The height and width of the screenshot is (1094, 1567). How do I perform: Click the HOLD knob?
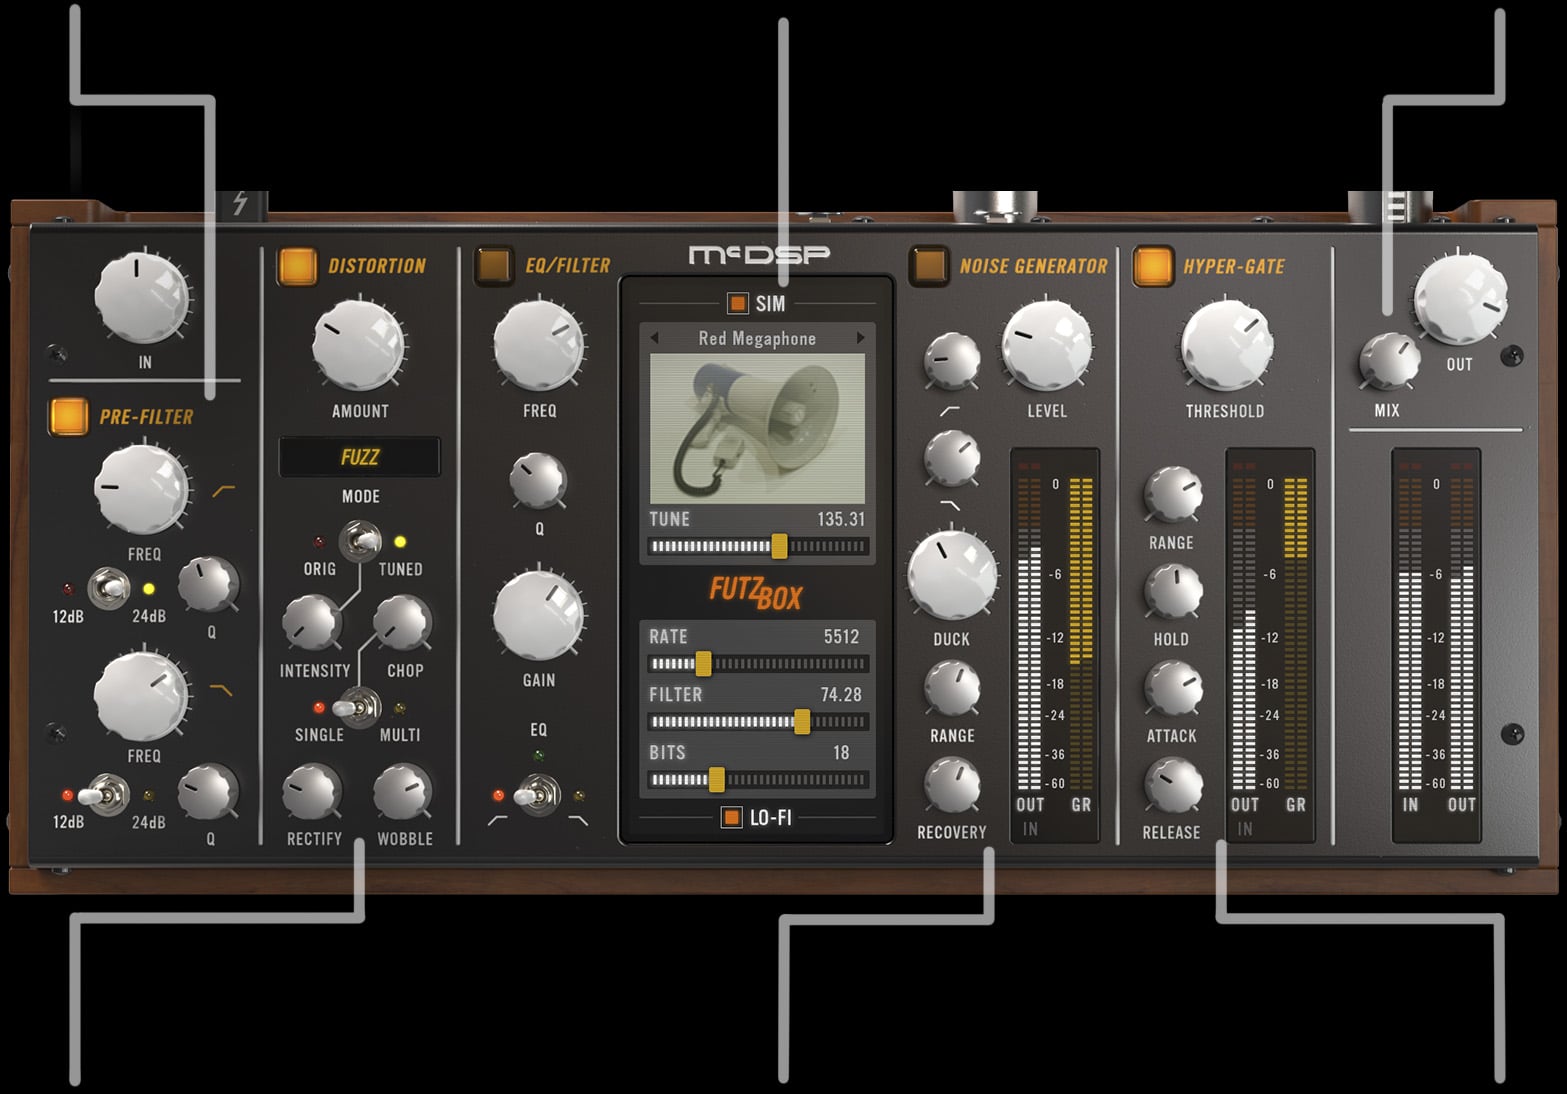pos(1172,592)
